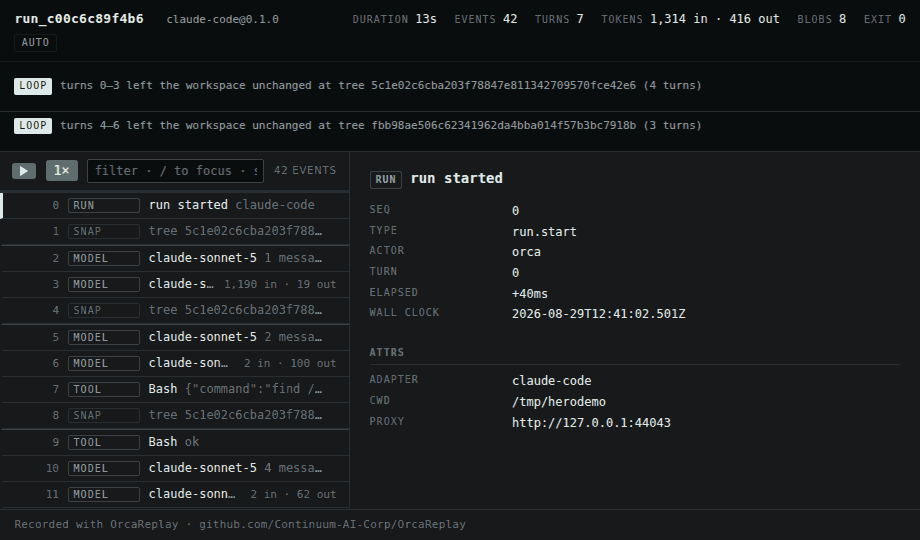The height and width of the screenshot is (540, 920).
Task: Select event 10 claude-sonnet-5 4 messages
Action: pos(175,468)
